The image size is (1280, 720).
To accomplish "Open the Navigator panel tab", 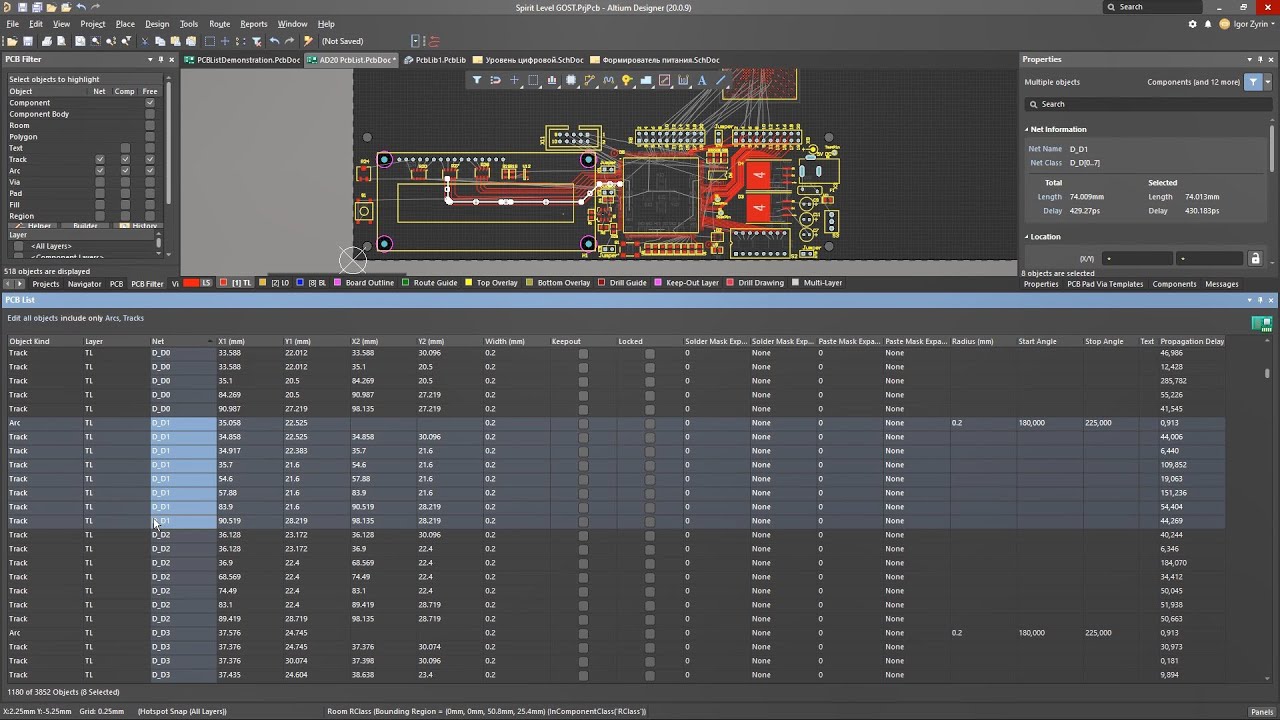I will click(x=84, y=284).
